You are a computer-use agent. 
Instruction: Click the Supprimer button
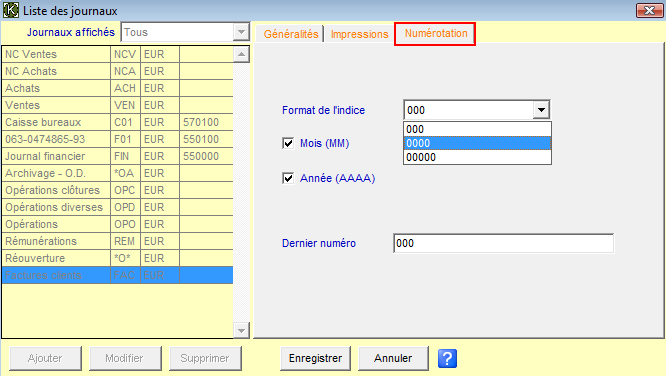205,358
